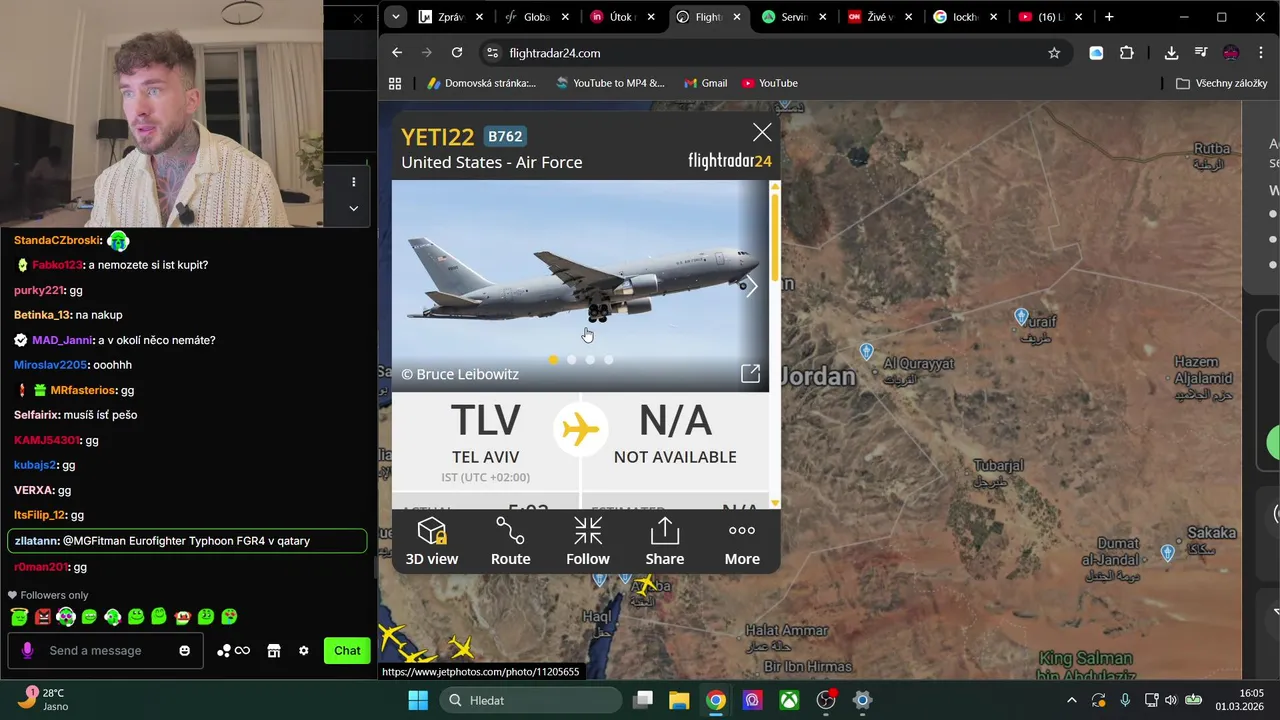The width and height of the screenshot is (1280, 720).
Task: Click the KC-46 aircraft photo
Action: [x=580, y=285]
